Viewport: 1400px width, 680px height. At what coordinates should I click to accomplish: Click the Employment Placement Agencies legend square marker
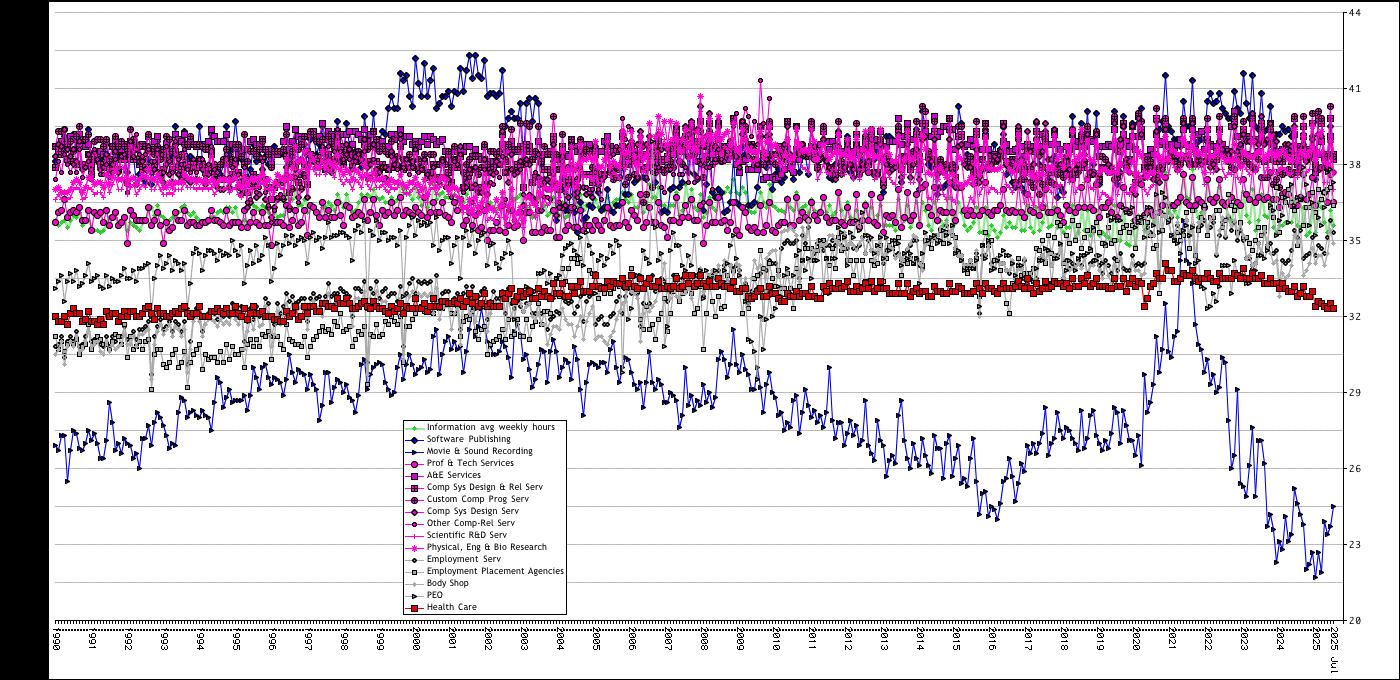pyautogui.click(x=413, y=571)
